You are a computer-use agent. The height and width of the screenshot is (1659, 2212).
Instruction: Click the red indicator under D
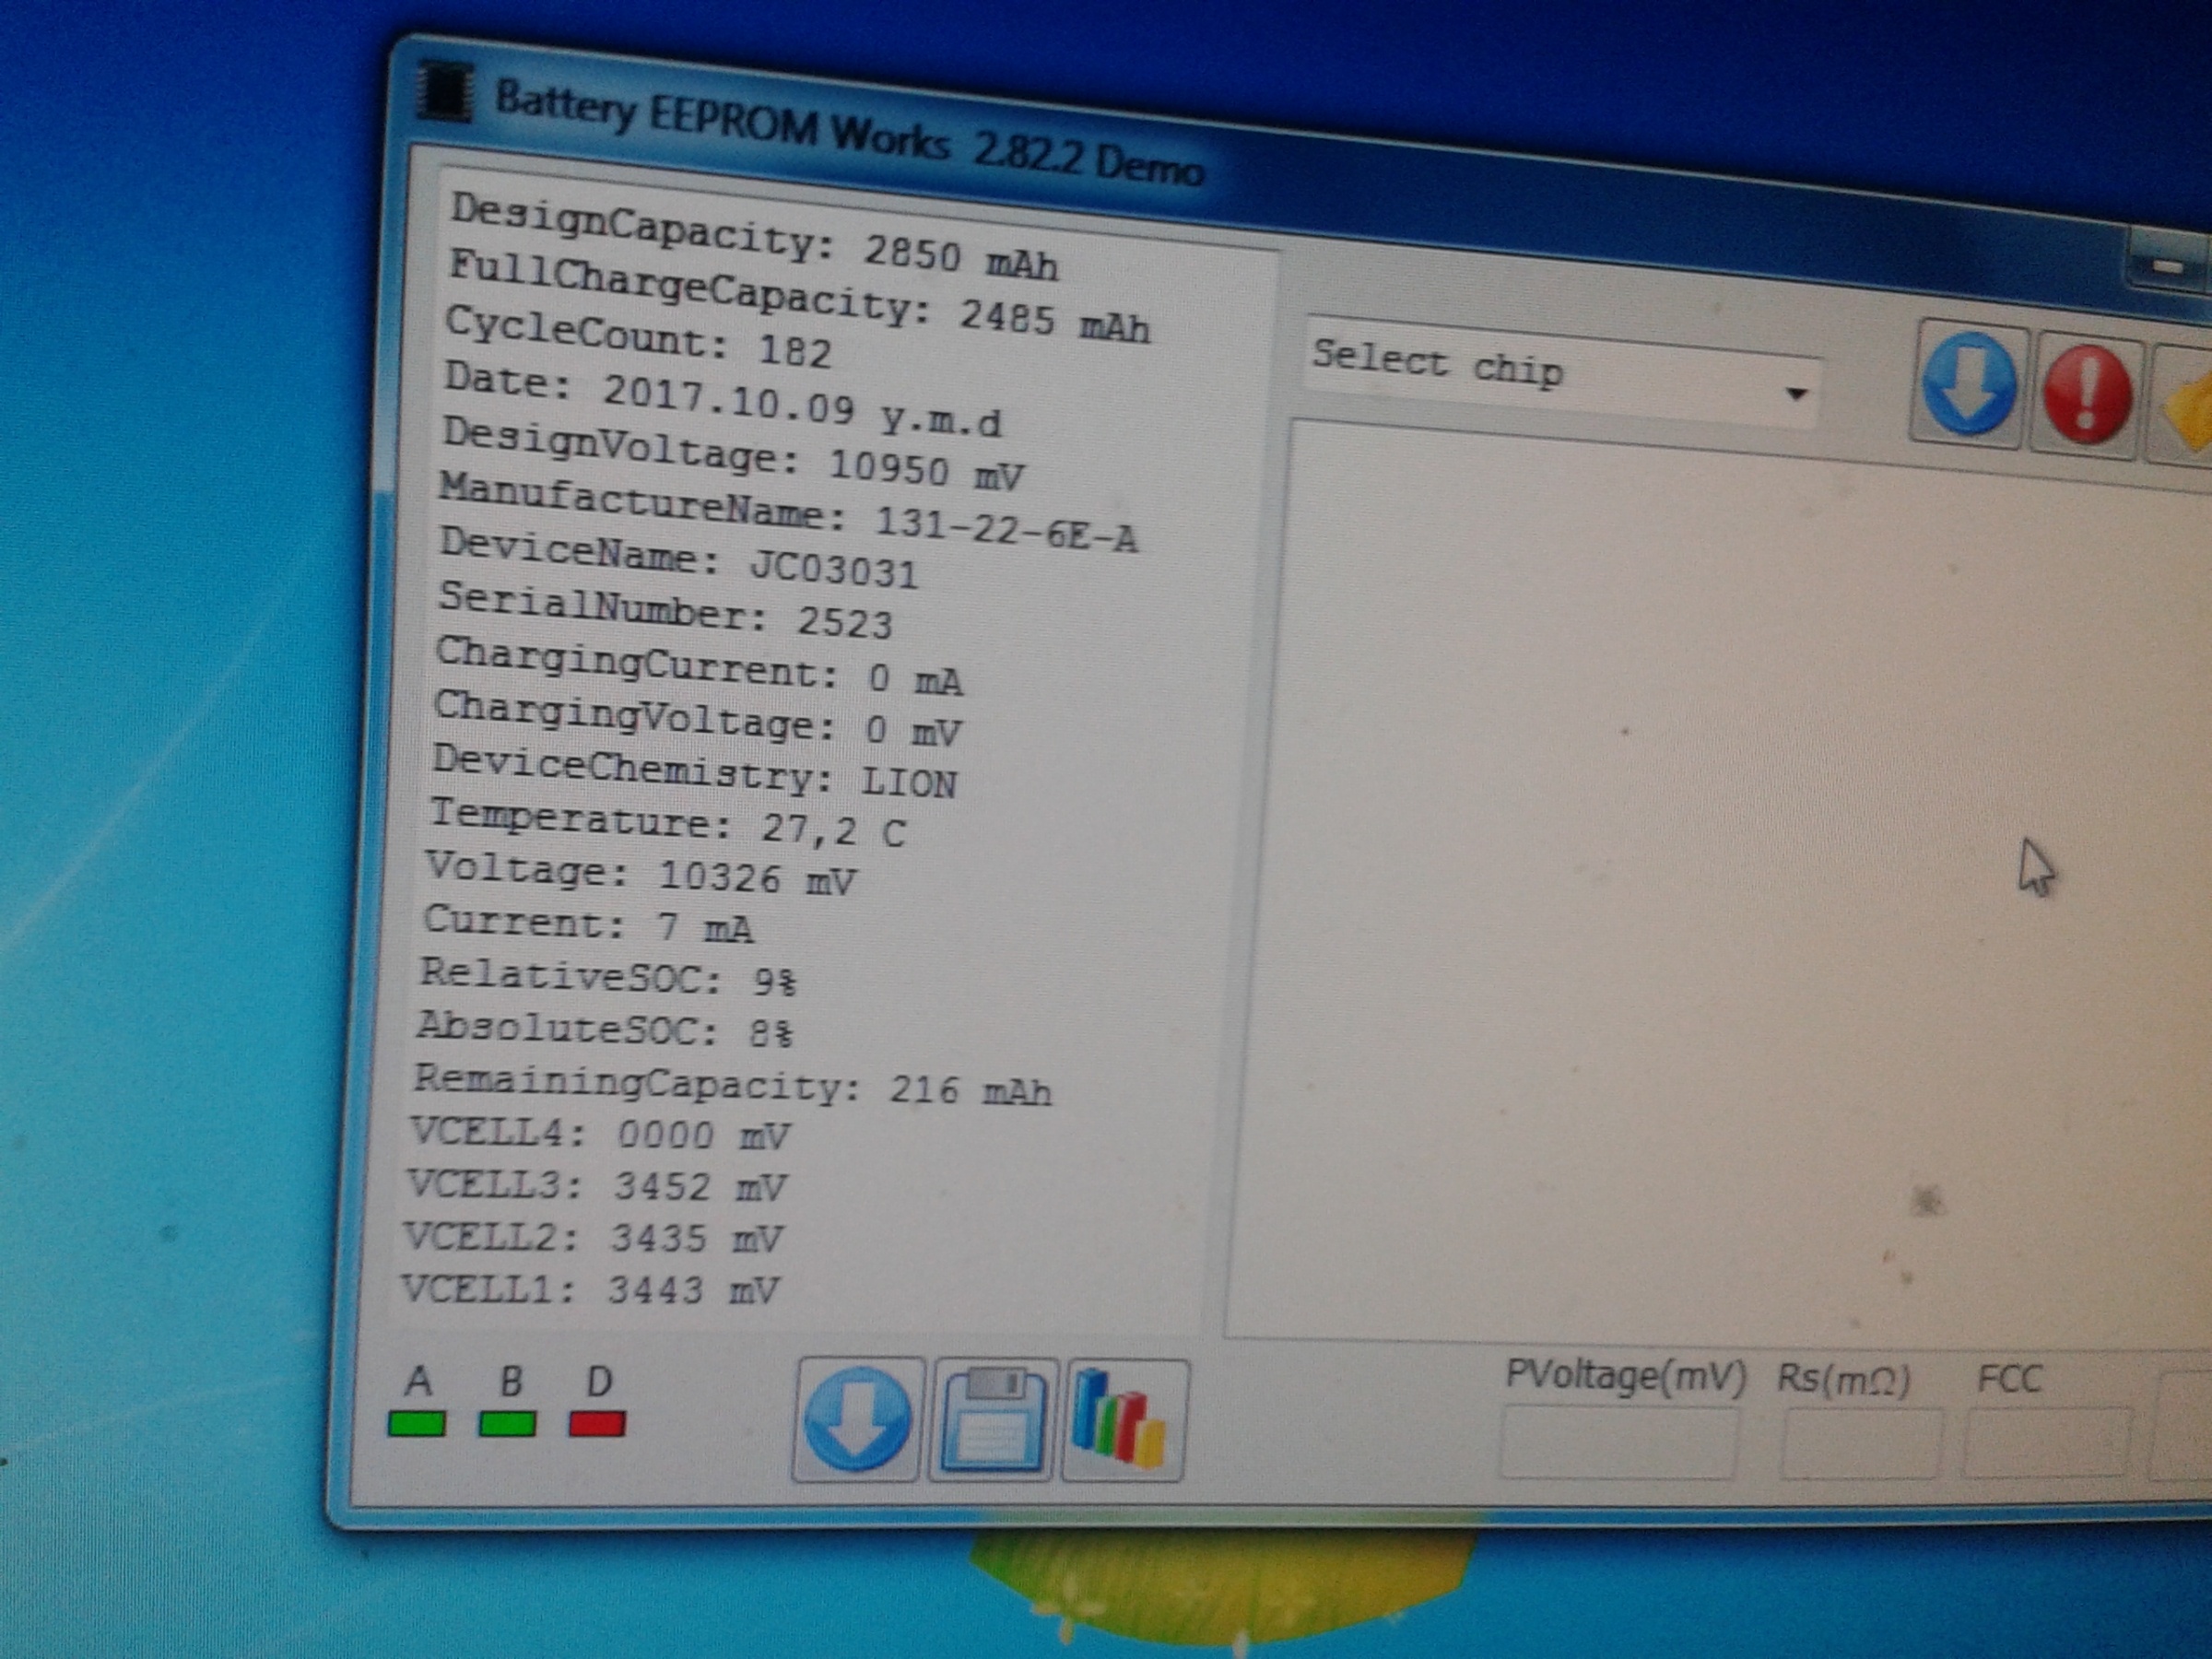click(597, 1424)
